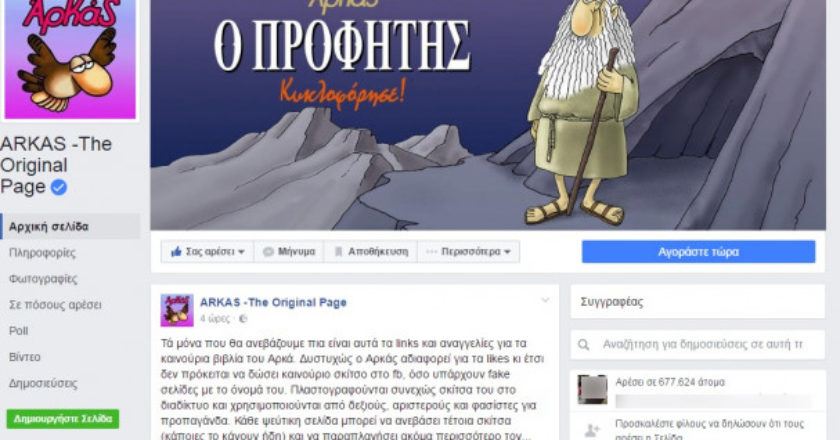Image resolution: width=840 pixels, height=440 pixels.
Task: Click the blue verified badge beside page name
Action: click(x=59, y=187)
